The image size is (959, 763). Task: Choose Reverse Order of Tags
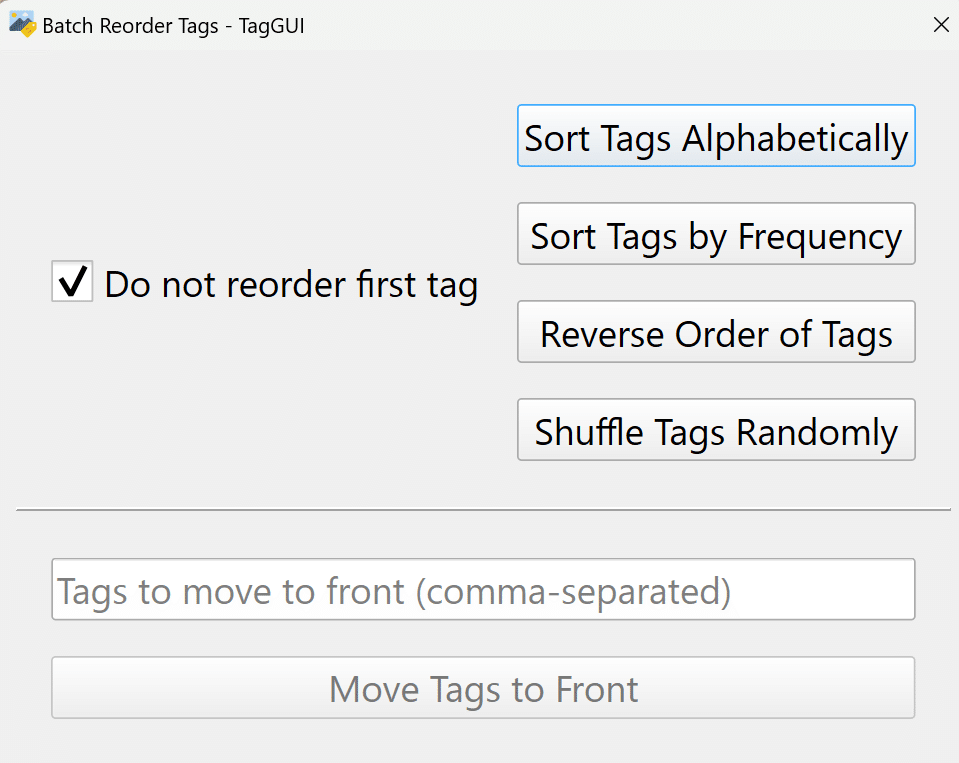716,331
